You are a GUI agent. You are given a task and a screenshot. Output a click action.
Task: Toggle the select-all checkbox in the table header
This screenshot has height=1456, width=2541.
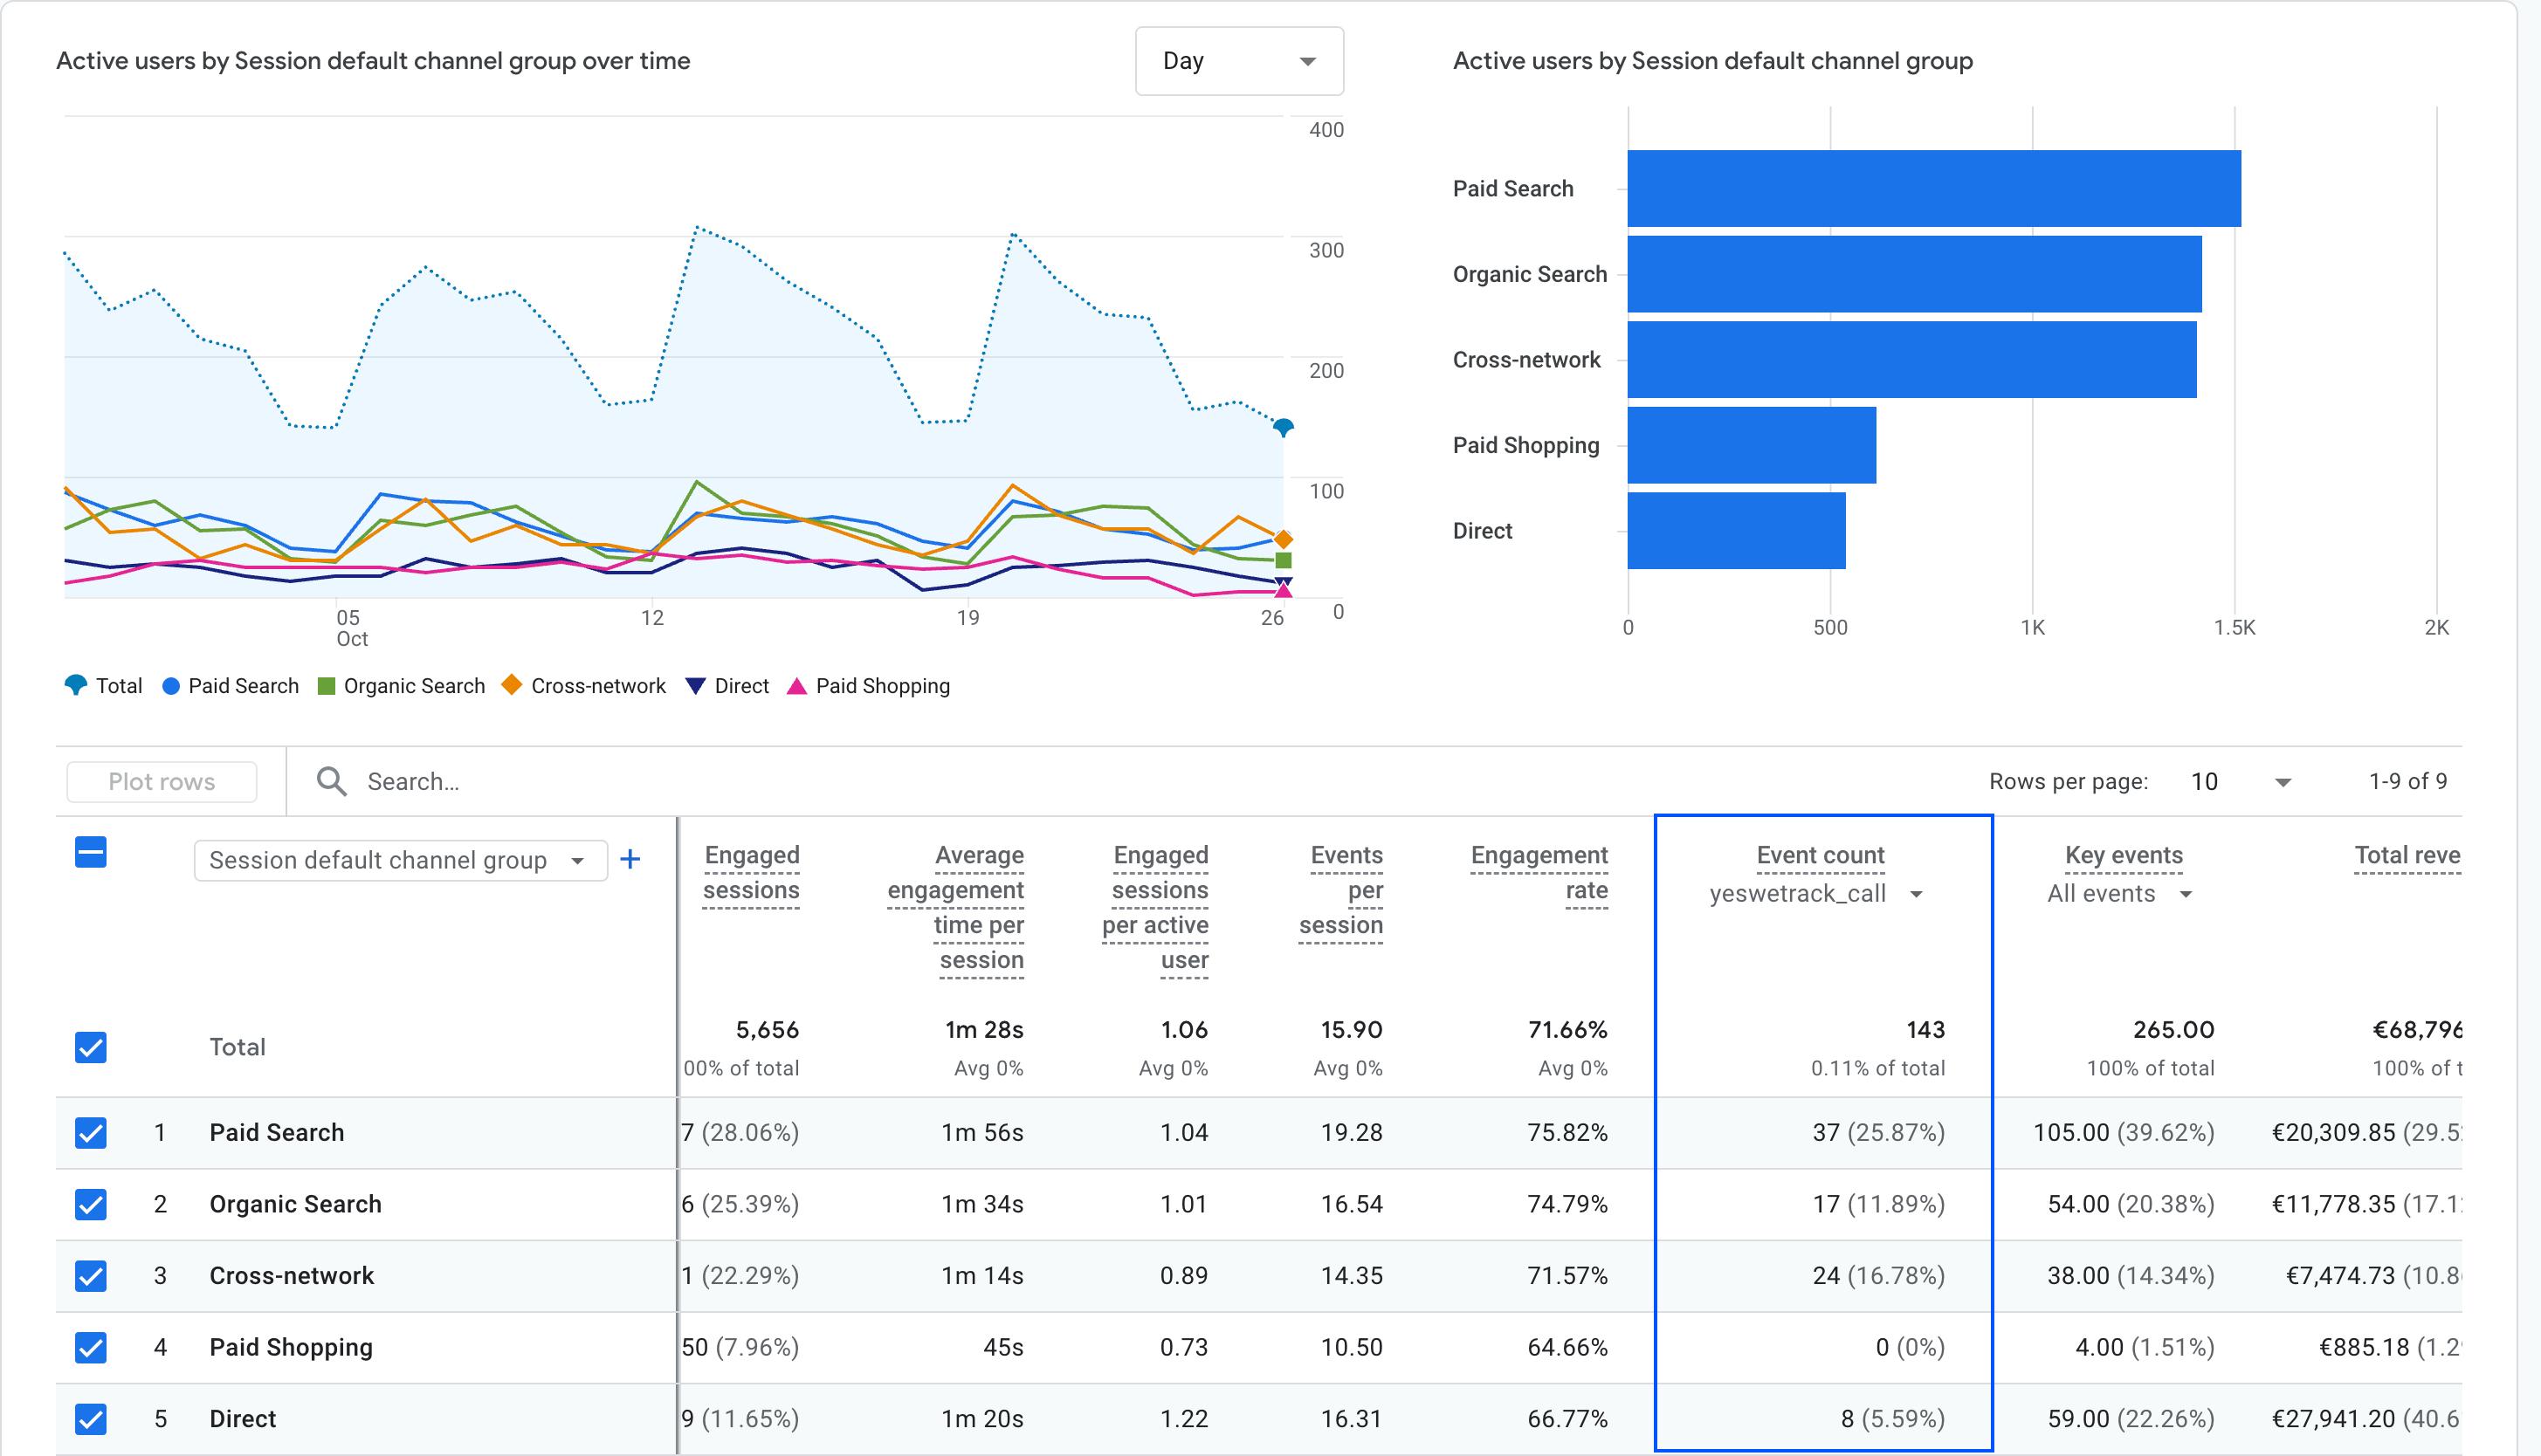[x=90, y=852]
